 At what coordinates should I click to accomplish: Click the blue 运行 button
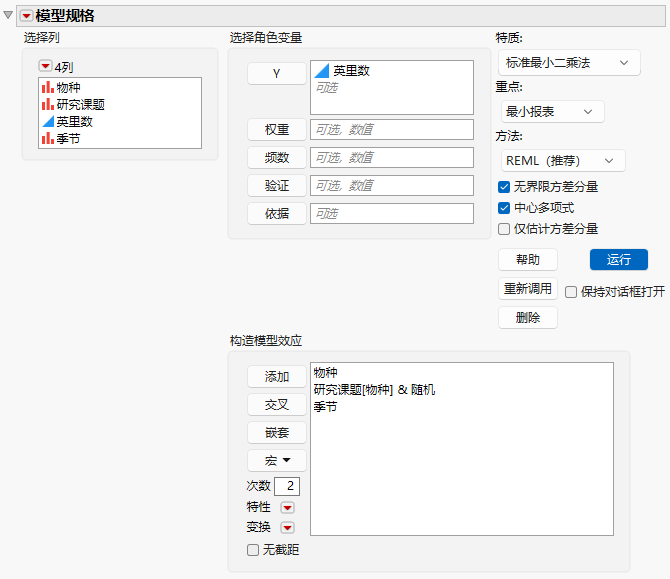[x=619, y=260]
